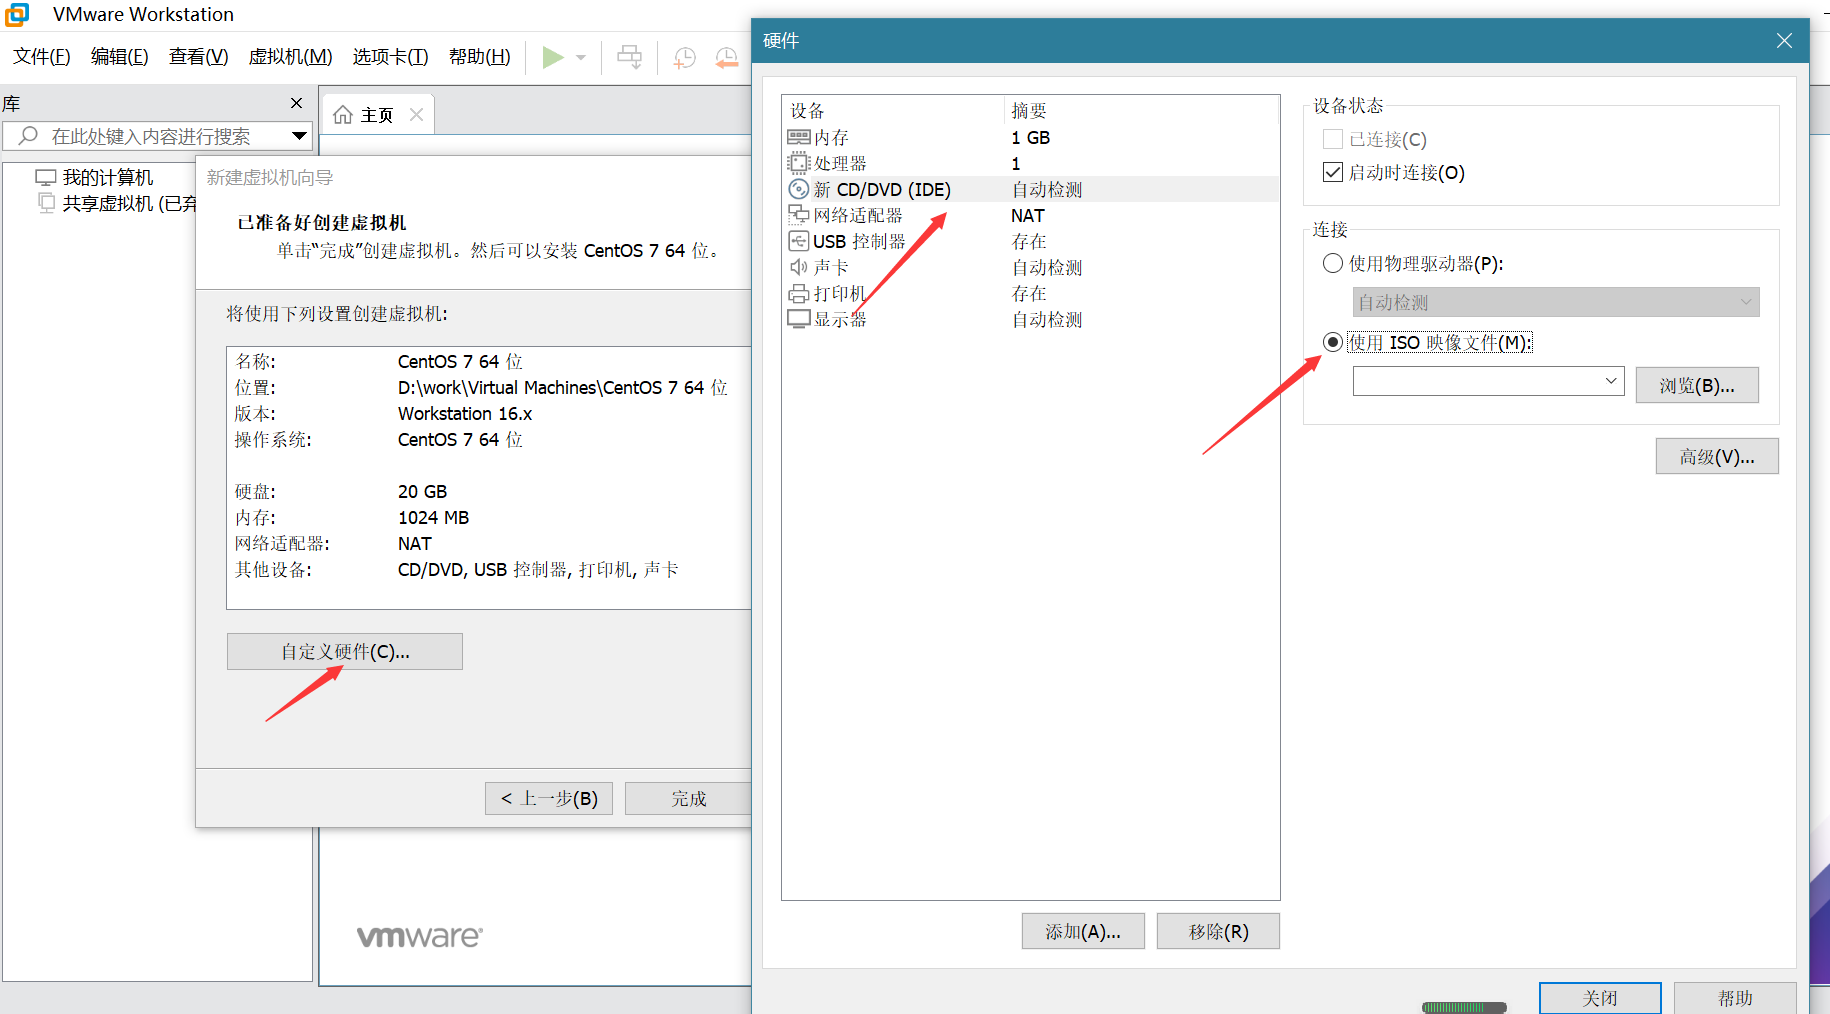Toggle the 启动时连接(O) checkbox

[x=1333, y=172]
